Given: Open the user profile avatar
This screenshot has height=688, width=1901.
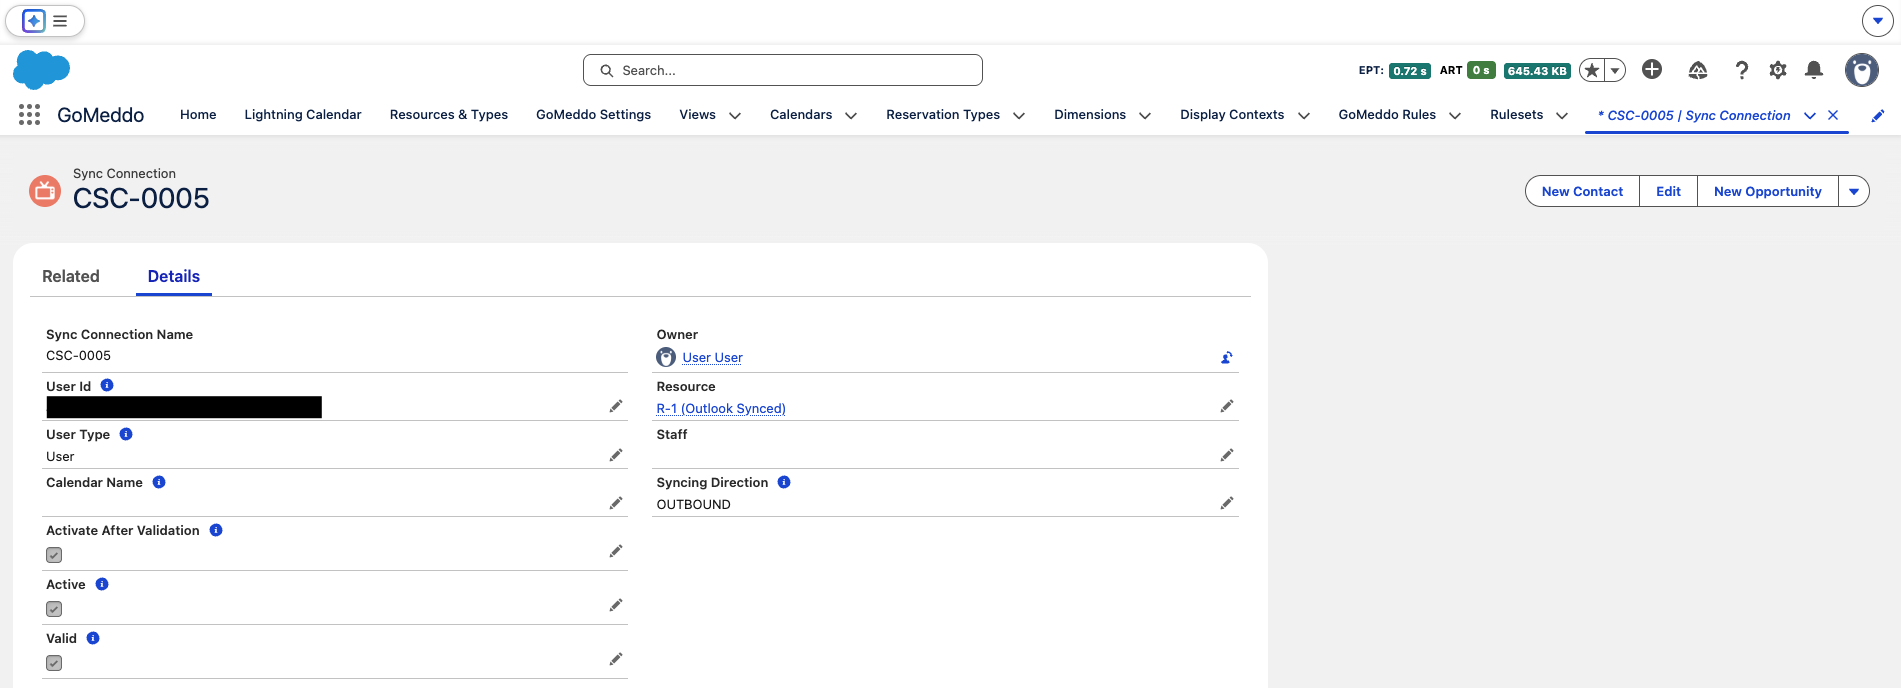Looking at the screenshot, I should (x=1862, y=70).
